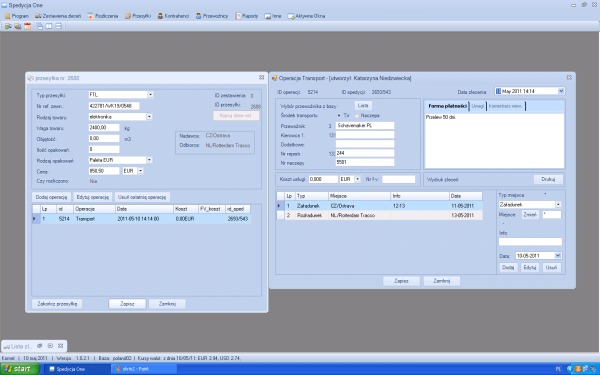Click the calendar toolbar icon
This screenshot has height=375, width=600.
(27, 26)
